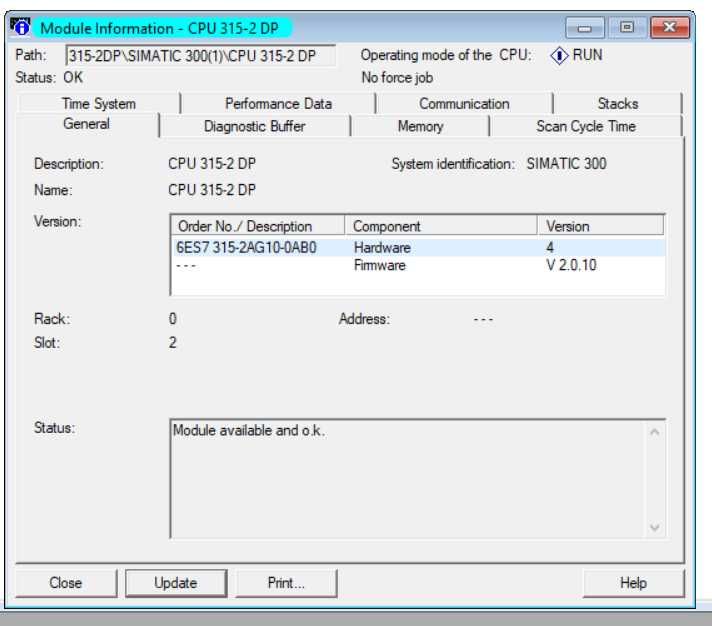Click the hardware version value 4
This screenshot has width=712, height=626.
pos(550,247)
